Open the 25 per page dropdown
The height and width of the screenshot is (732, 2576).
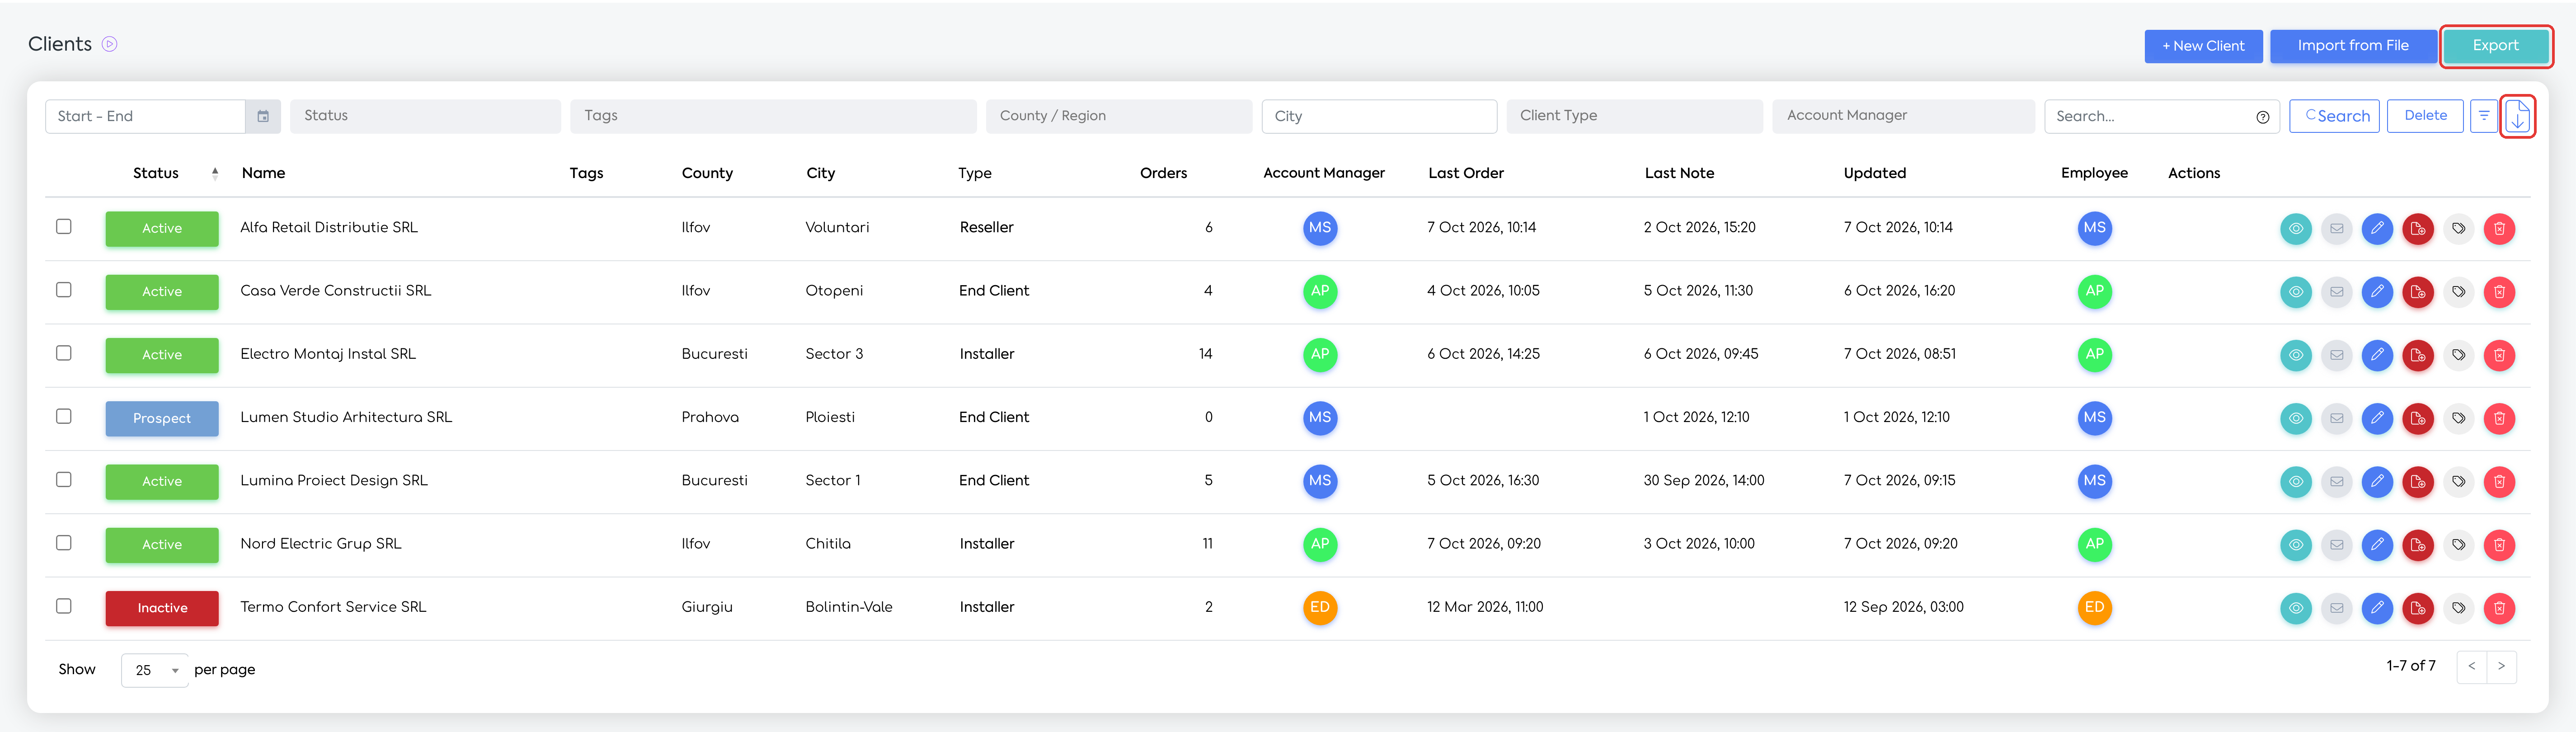[155, 670]
